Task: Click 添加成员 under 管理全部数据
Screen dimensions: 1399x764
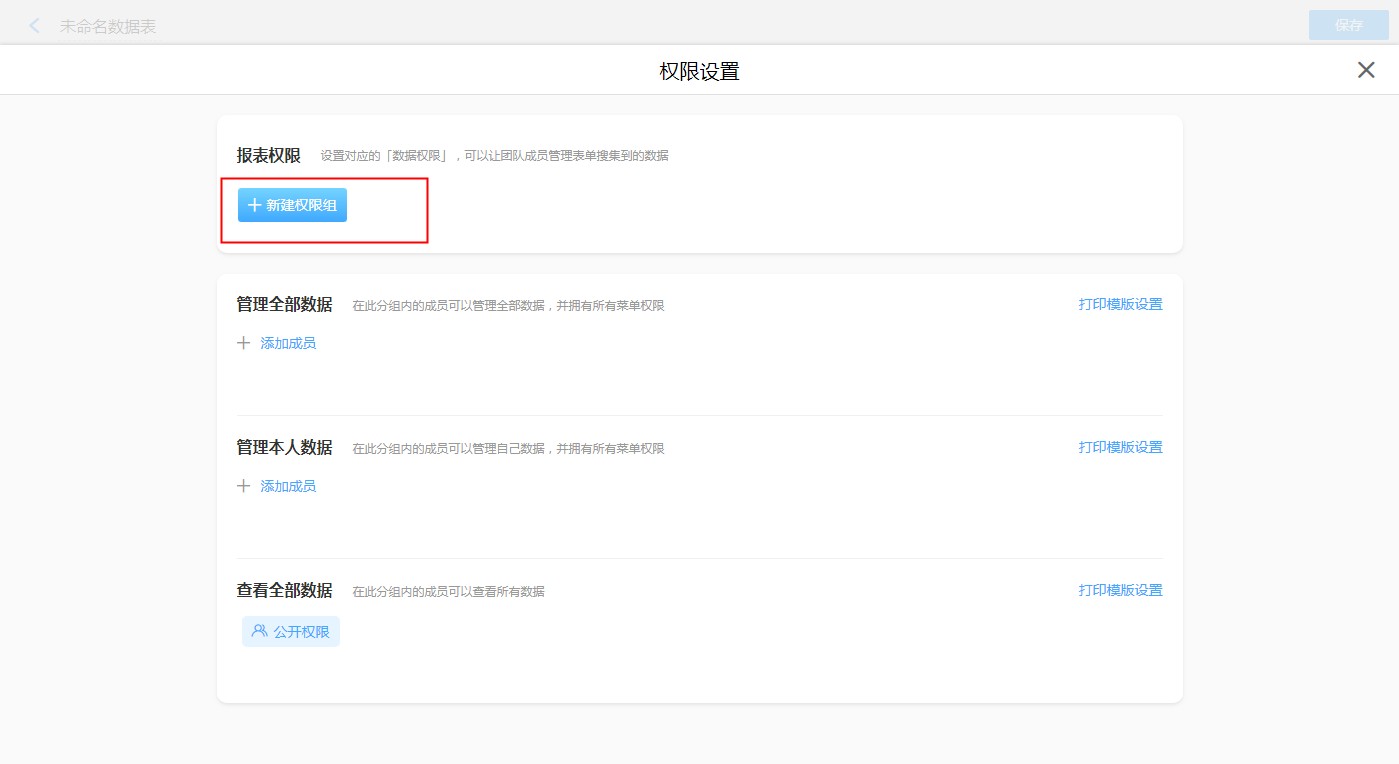Action: tap(288, 343)
